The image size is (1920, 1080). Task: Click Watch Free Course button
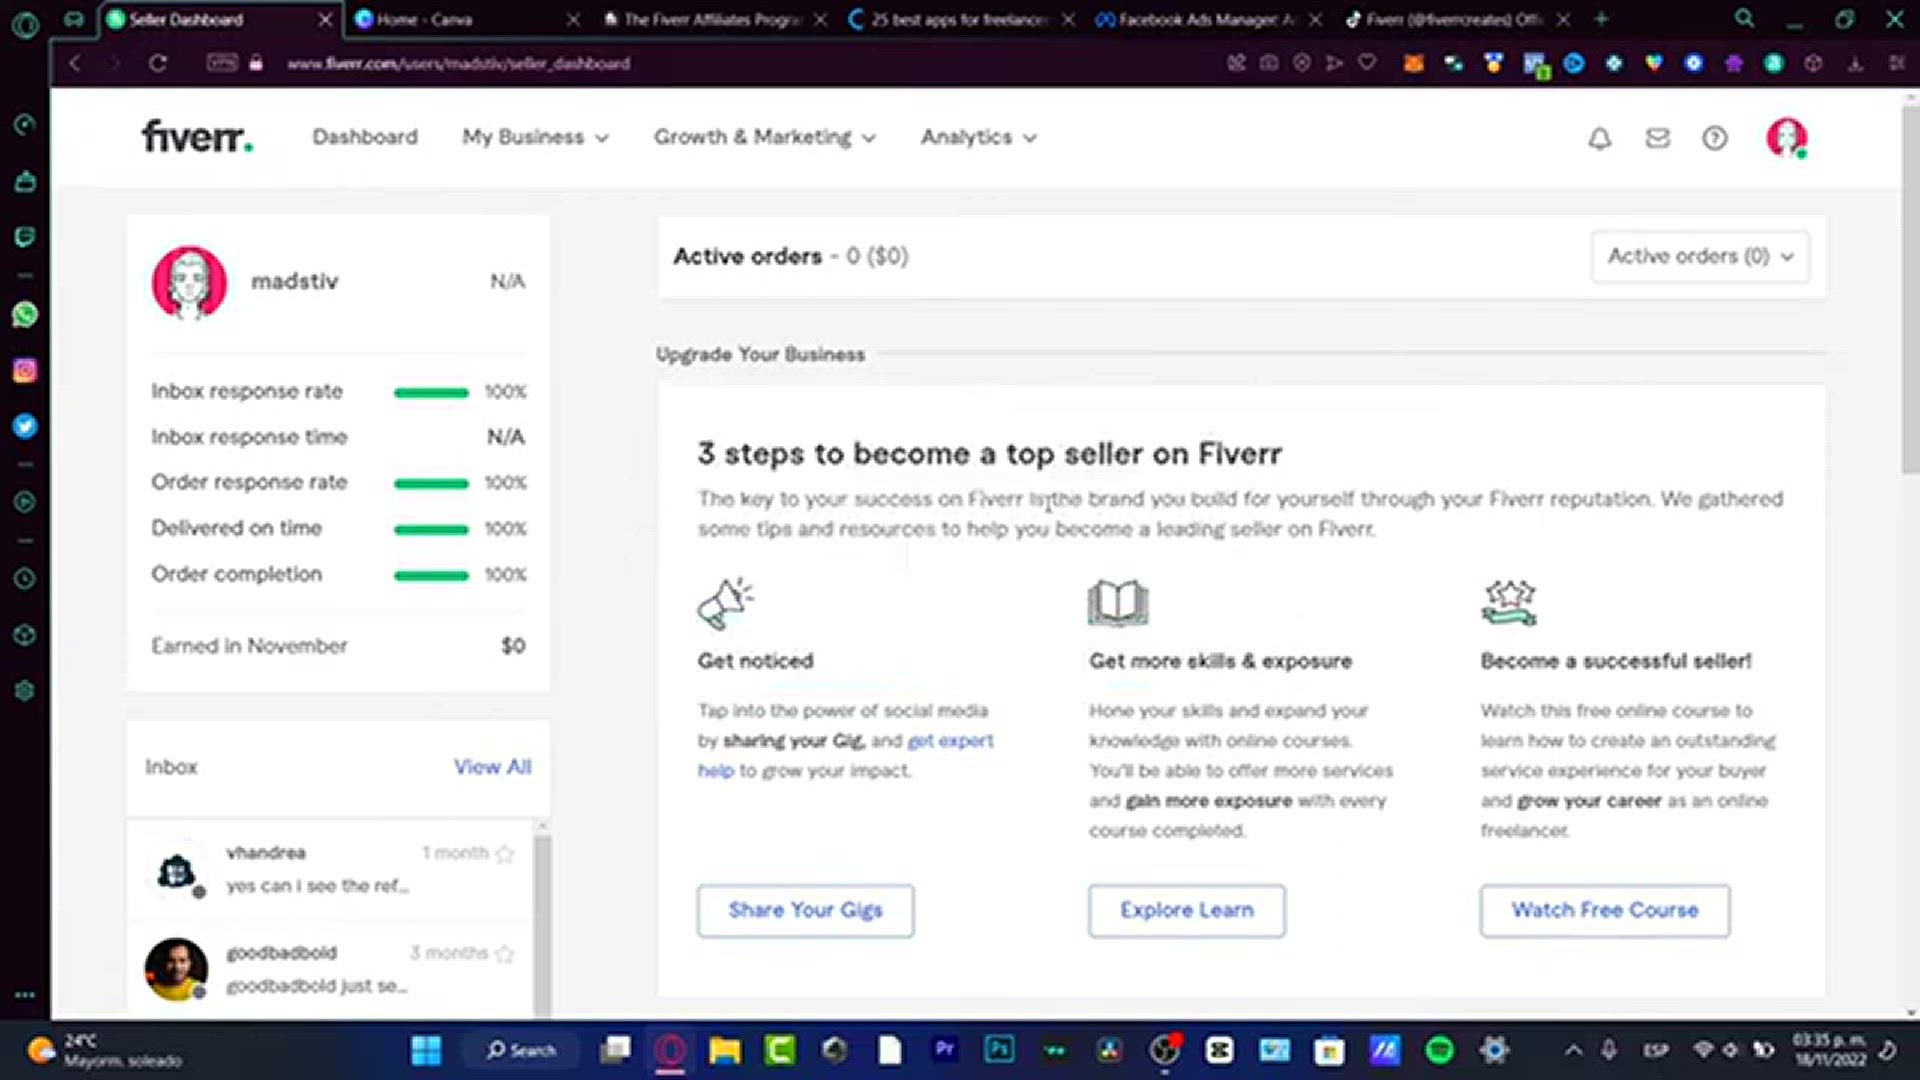[1605, 910]
